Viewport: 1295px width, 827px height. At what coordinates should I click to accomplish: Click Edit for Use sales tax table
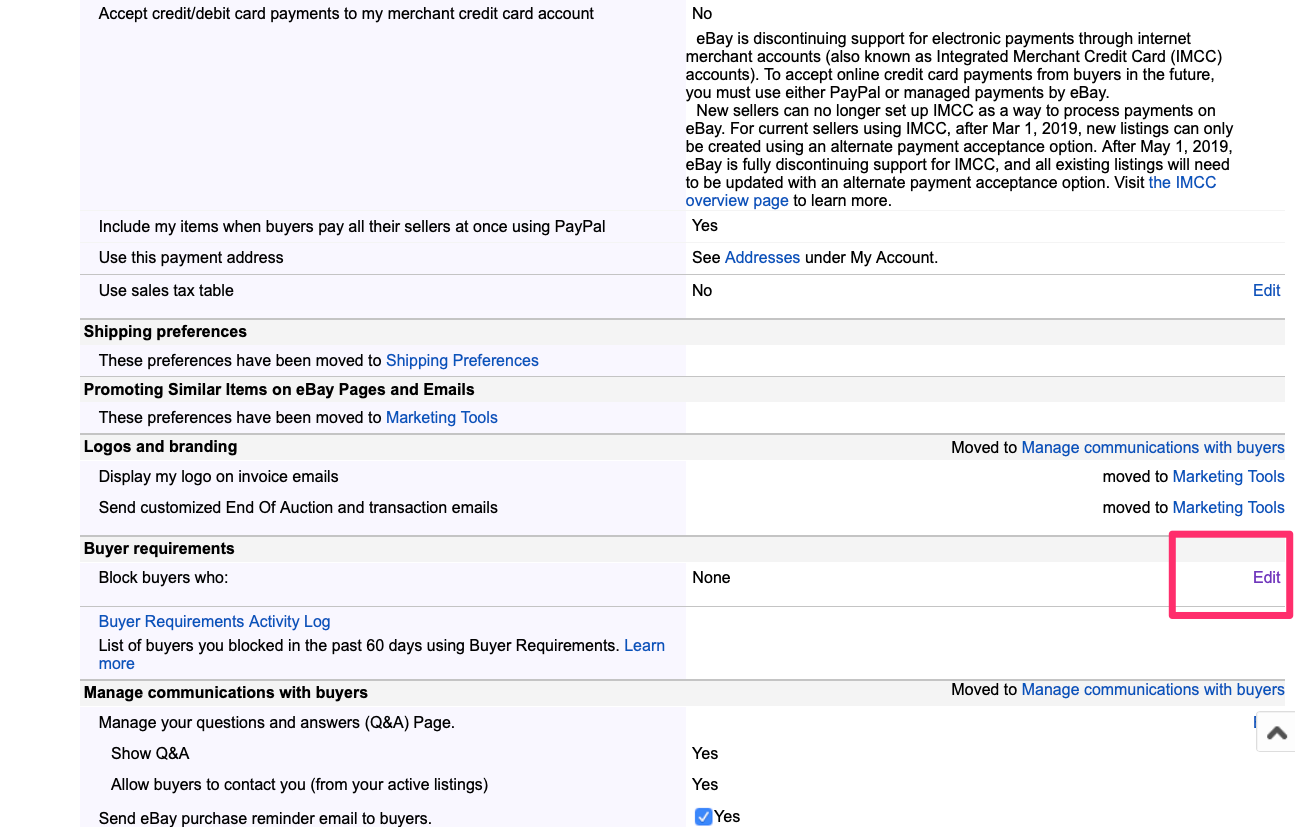click(x=1266, y=290)
